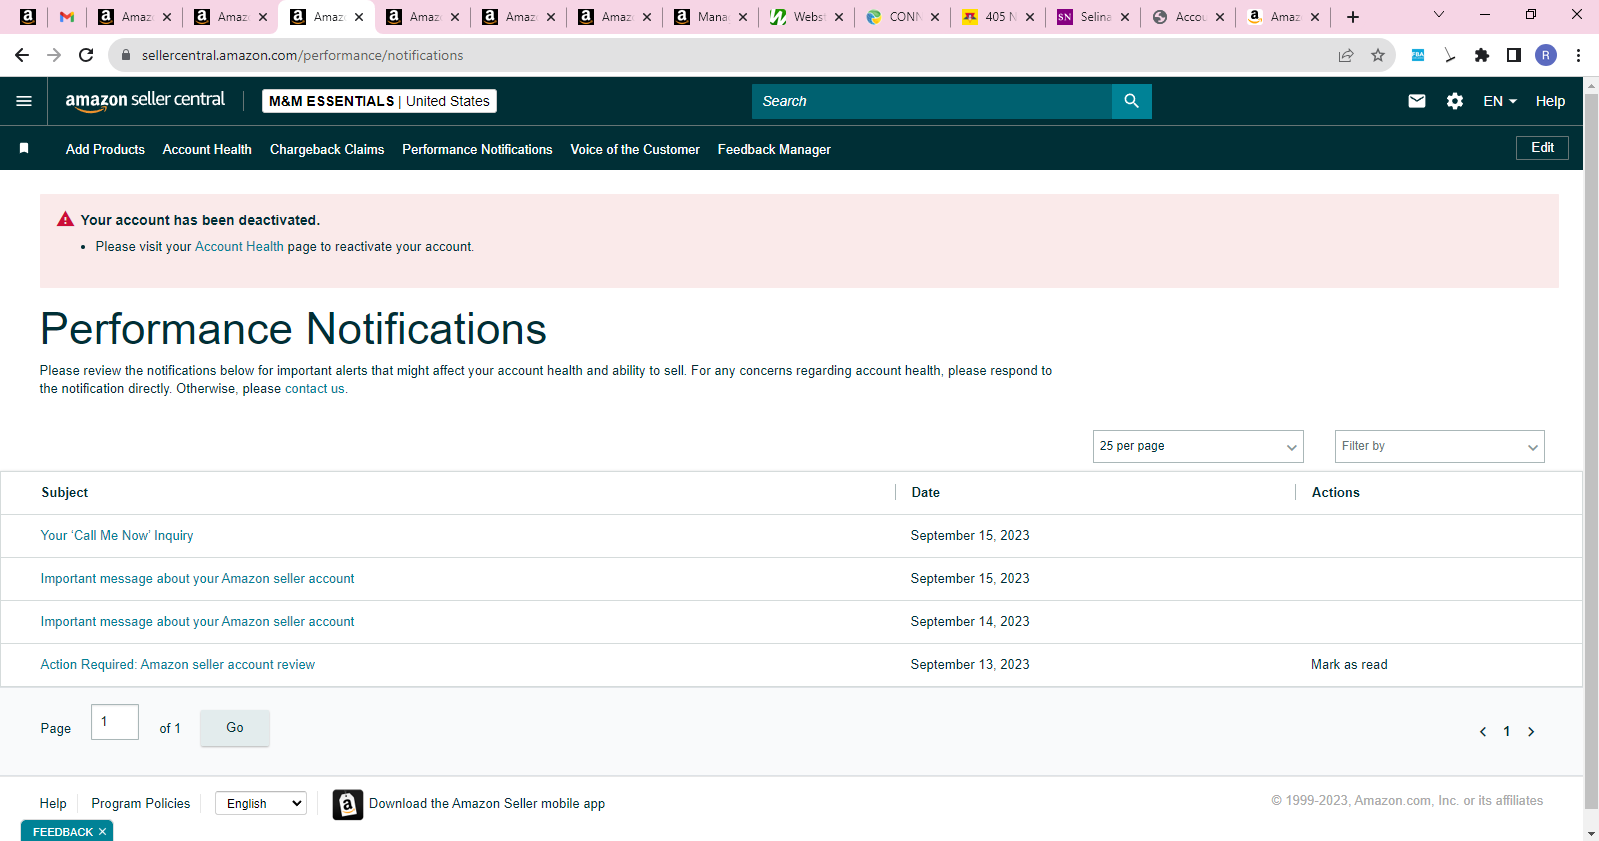
Task: Select Performance Notifications in the navigation bar
Action: tap(477, 149)
